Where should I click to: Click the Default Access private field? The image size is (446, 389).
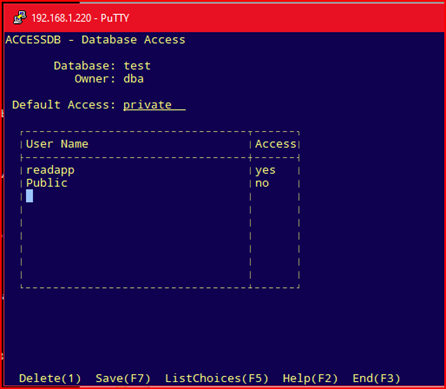pyautogui.click(x=154, y=105)
